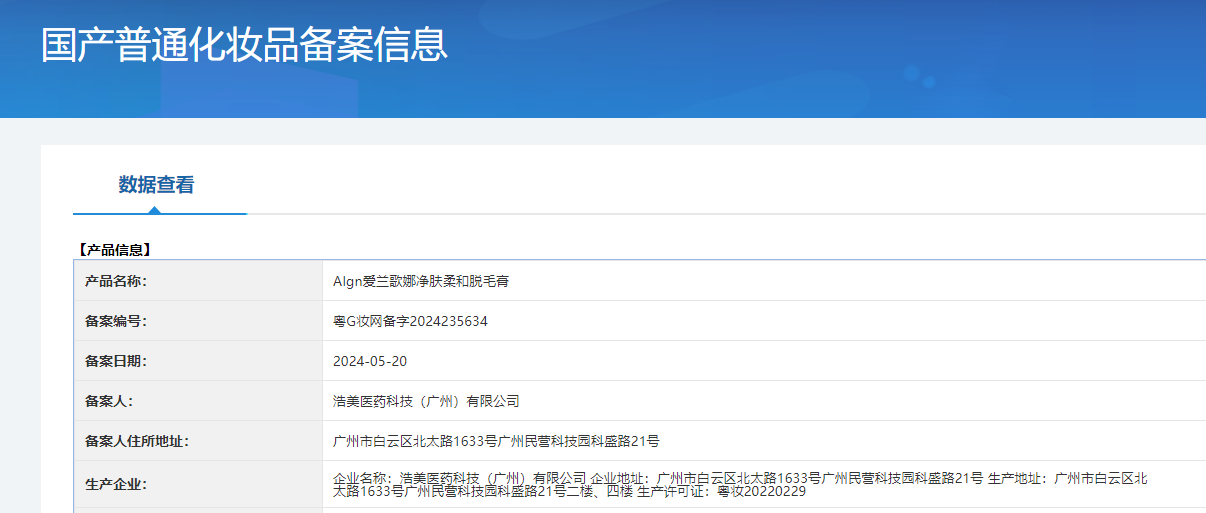
Task: Select the filing date 2024-05-20
Action: [370, 361]
